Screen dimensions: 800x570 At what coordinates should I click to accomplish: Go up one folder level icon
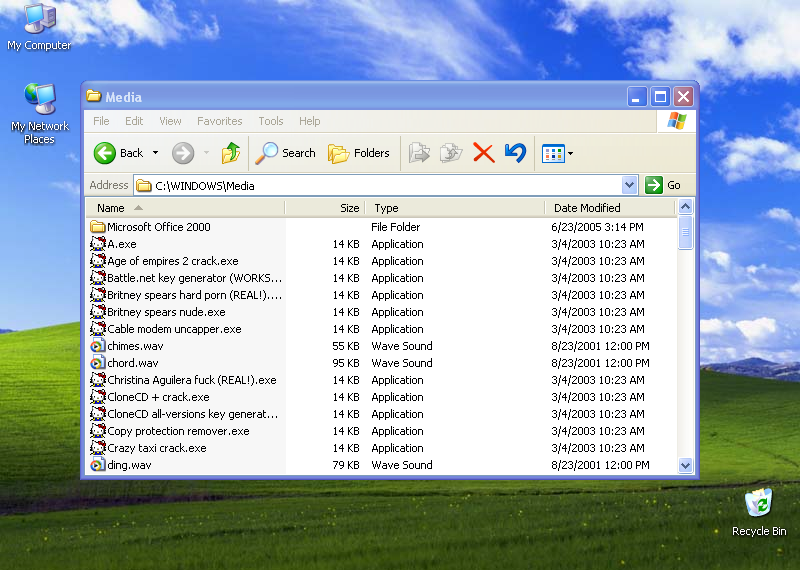[x=231, y=153]
